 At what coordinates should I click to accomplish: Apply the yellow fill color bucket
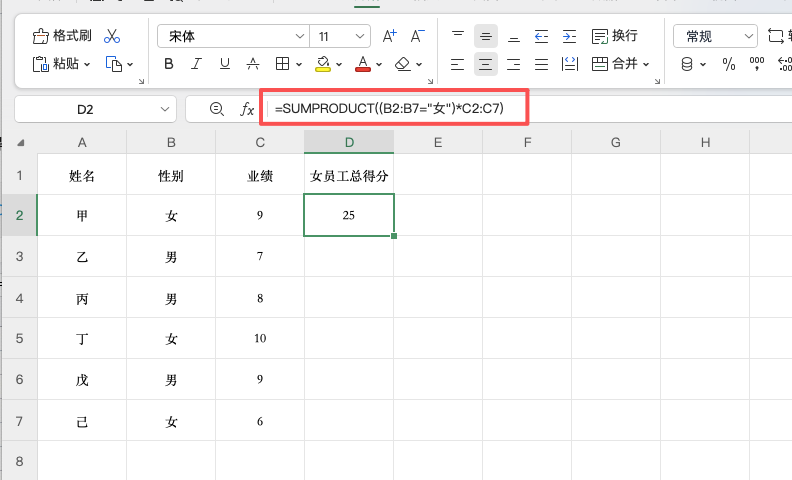coord(323,64)
